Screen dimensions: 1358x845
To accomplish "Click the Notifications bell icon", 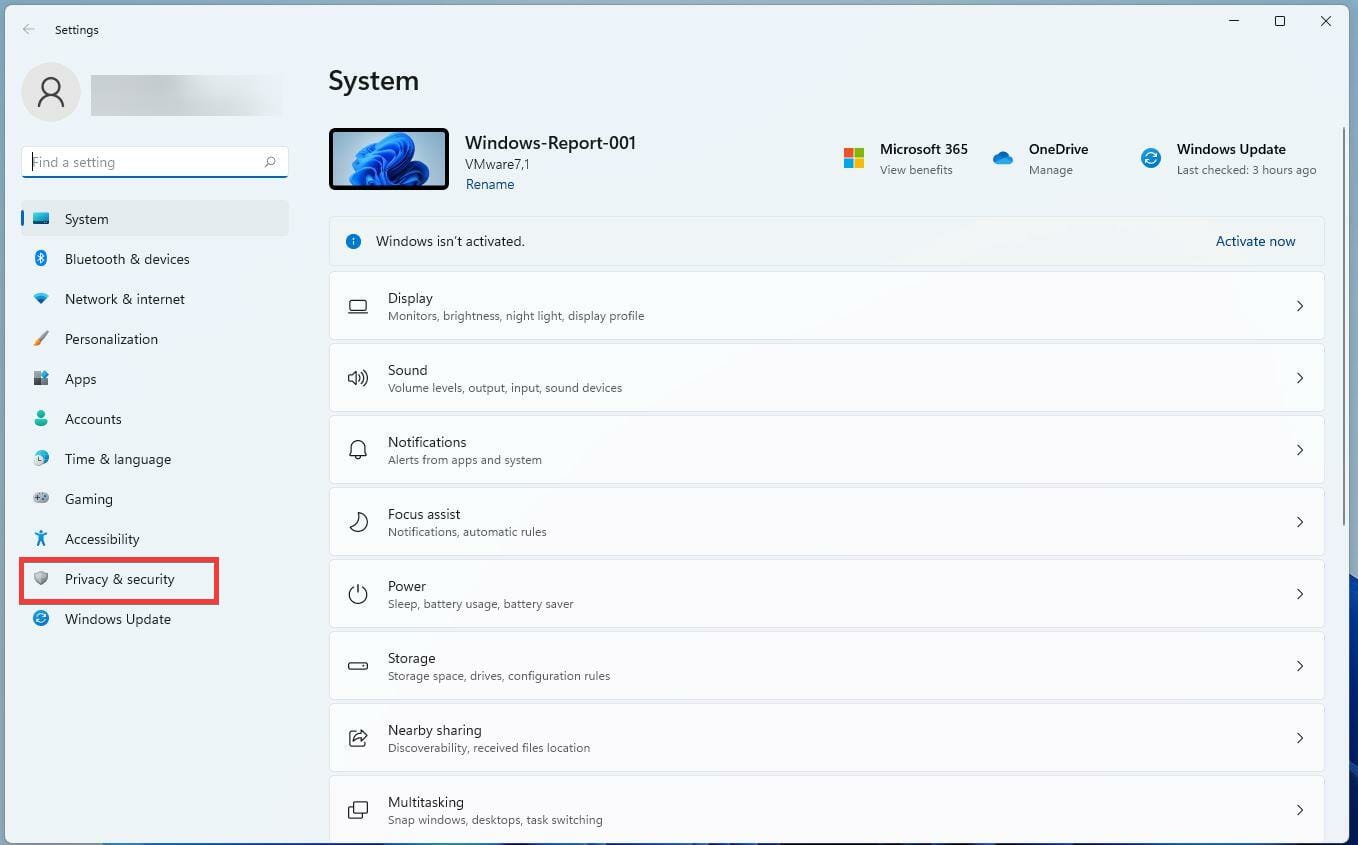I will pyautogui.click(x=358, y=450).
